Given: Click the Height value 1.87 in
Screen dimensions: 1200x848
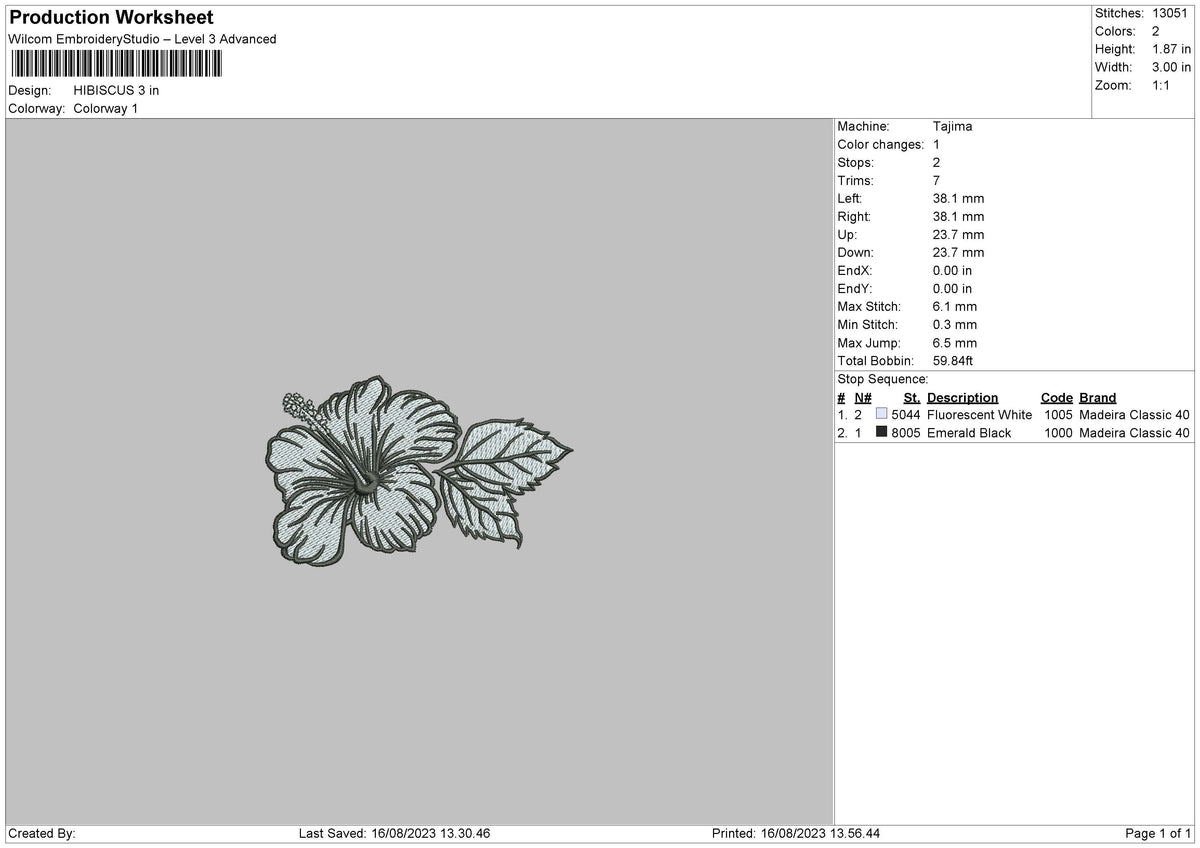Looking at the screenshot, I should pyautogui.click(x=1171, y=49).
